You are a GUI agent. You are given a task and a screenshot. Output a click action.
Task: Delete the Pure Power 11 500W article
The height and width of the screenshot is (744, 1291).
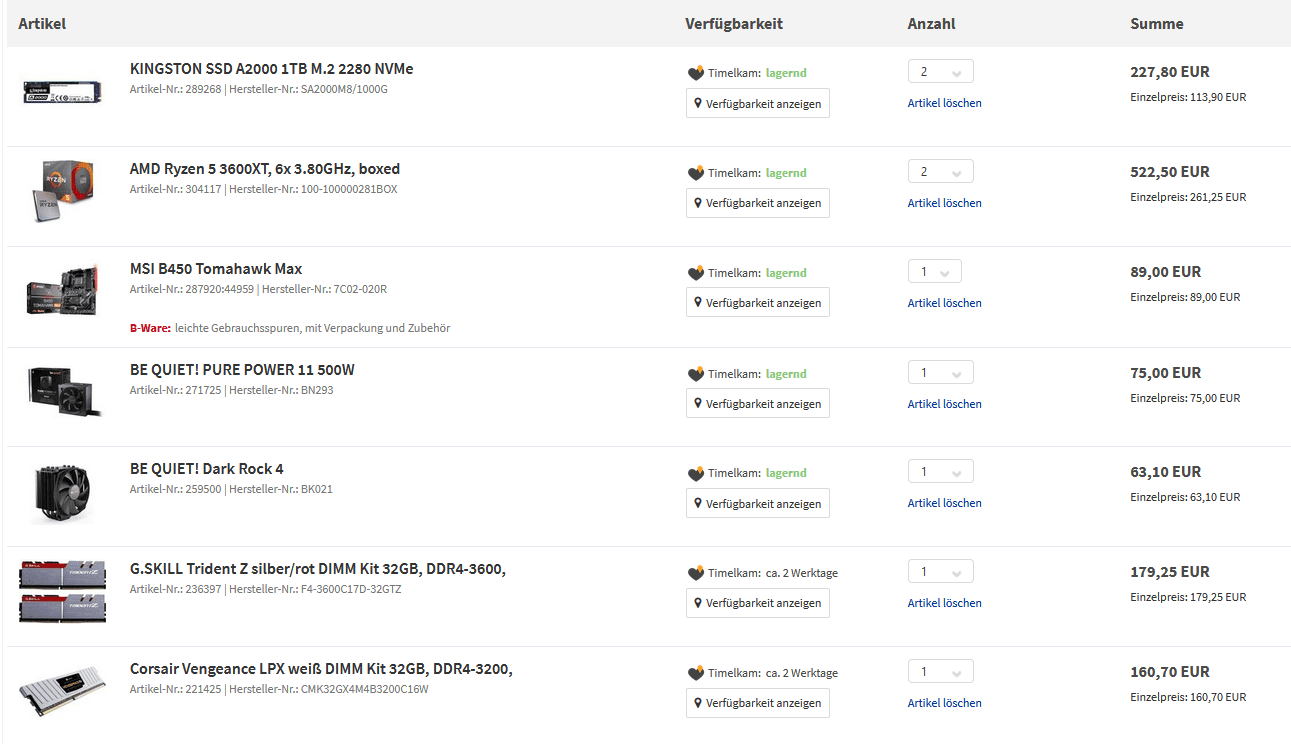945,404
